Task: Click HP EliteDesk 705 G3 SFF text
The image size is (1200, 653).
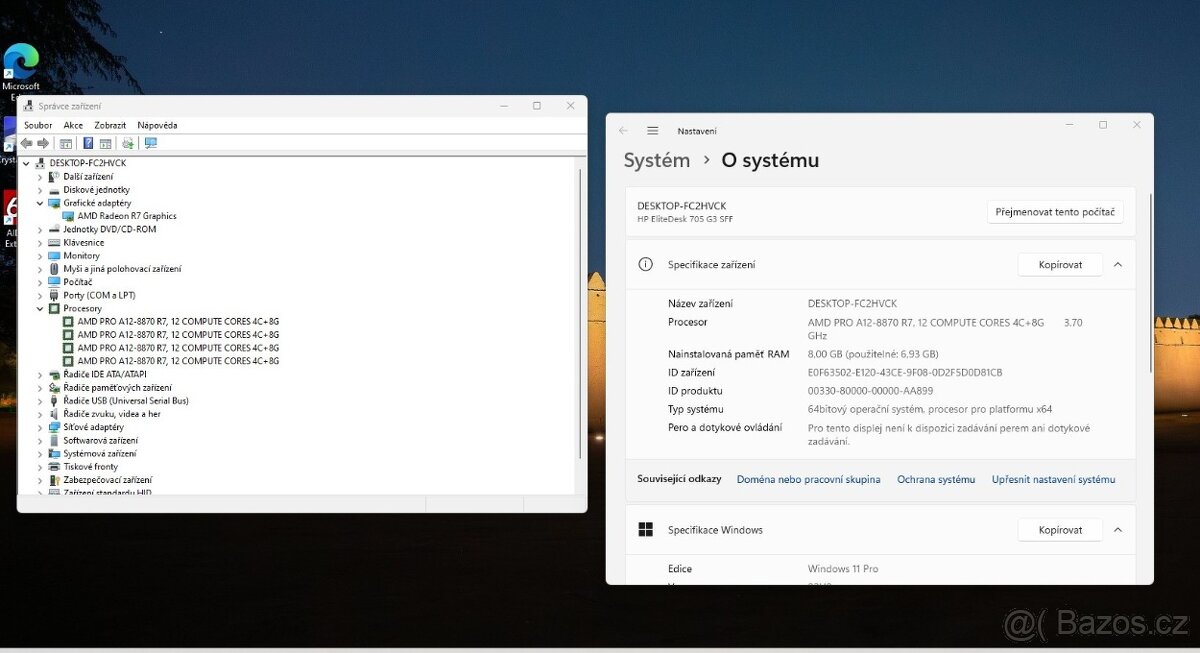Action: click(685, 219)
